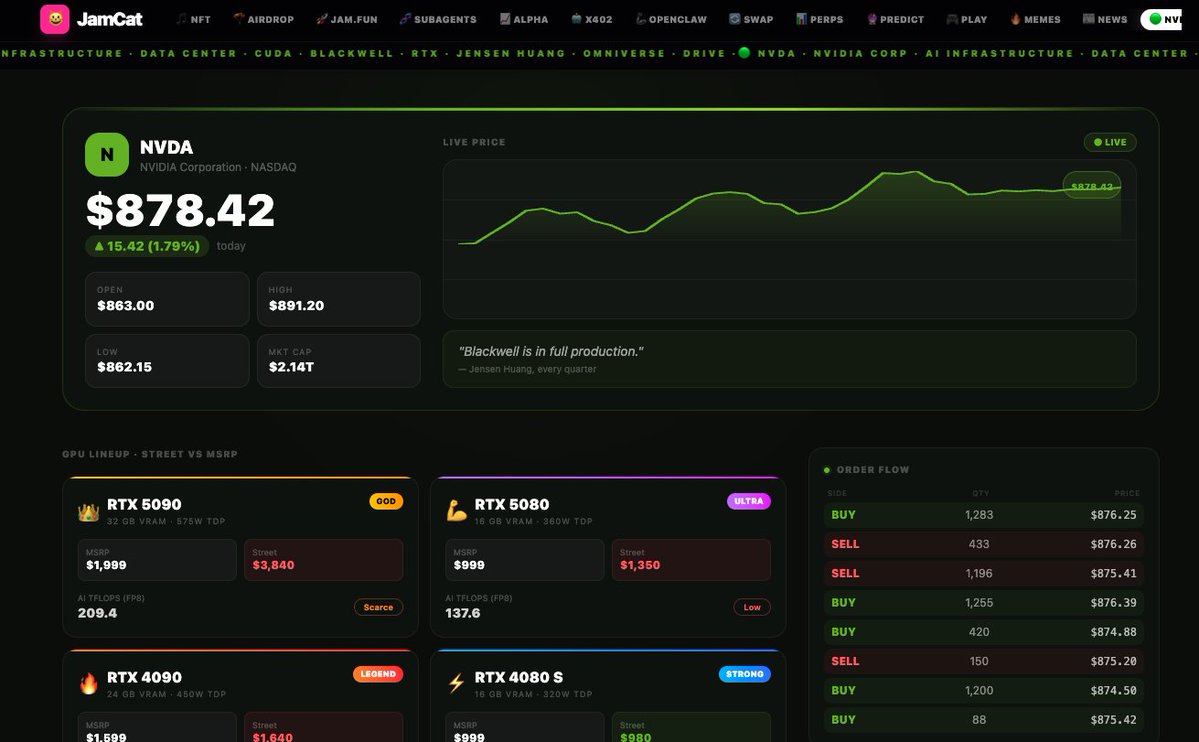This screenshot has height=742, width=1199.
Task: Click the HIGH $891.20 stat card
Action: pos(339,299)
